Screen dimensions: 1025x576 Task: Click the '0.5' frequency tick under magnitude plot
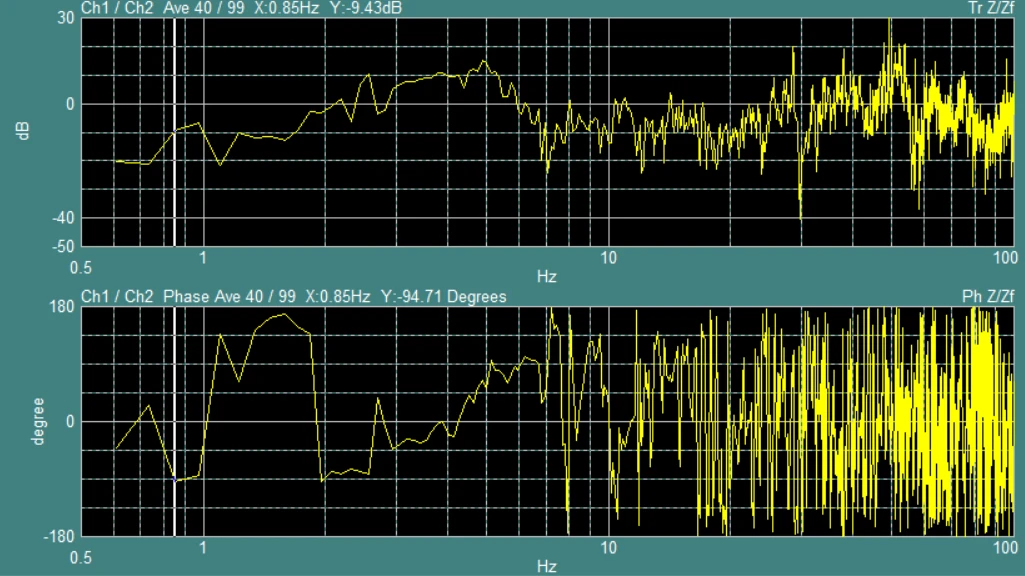(81, 268)
